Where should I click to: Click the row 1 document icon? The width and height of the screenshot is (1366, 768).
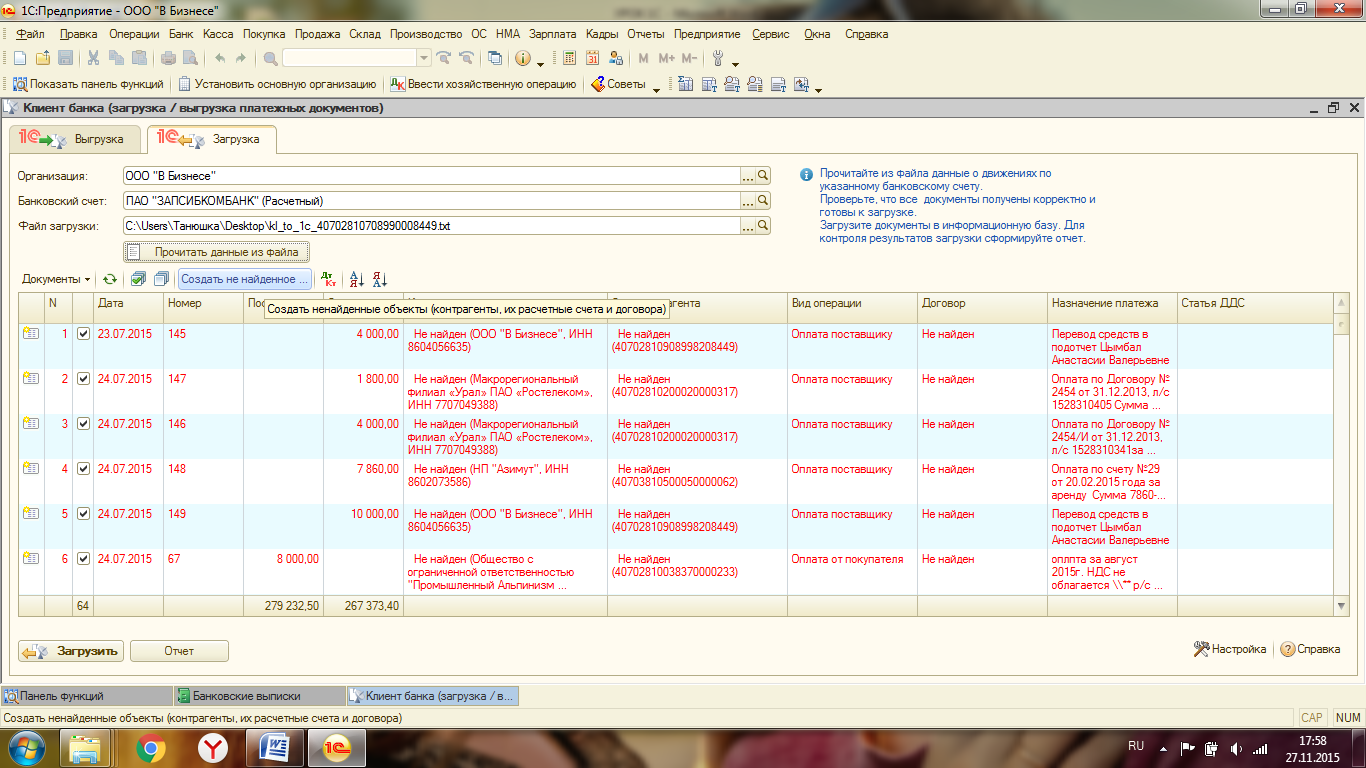pos(31,334)
